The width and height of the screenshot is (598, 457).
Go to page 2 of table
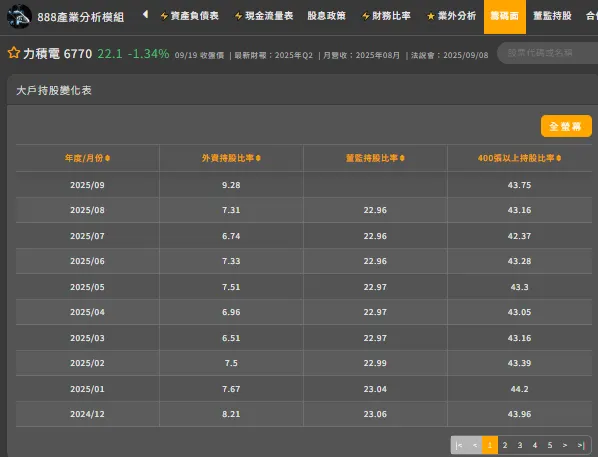[x=505, y=445]
